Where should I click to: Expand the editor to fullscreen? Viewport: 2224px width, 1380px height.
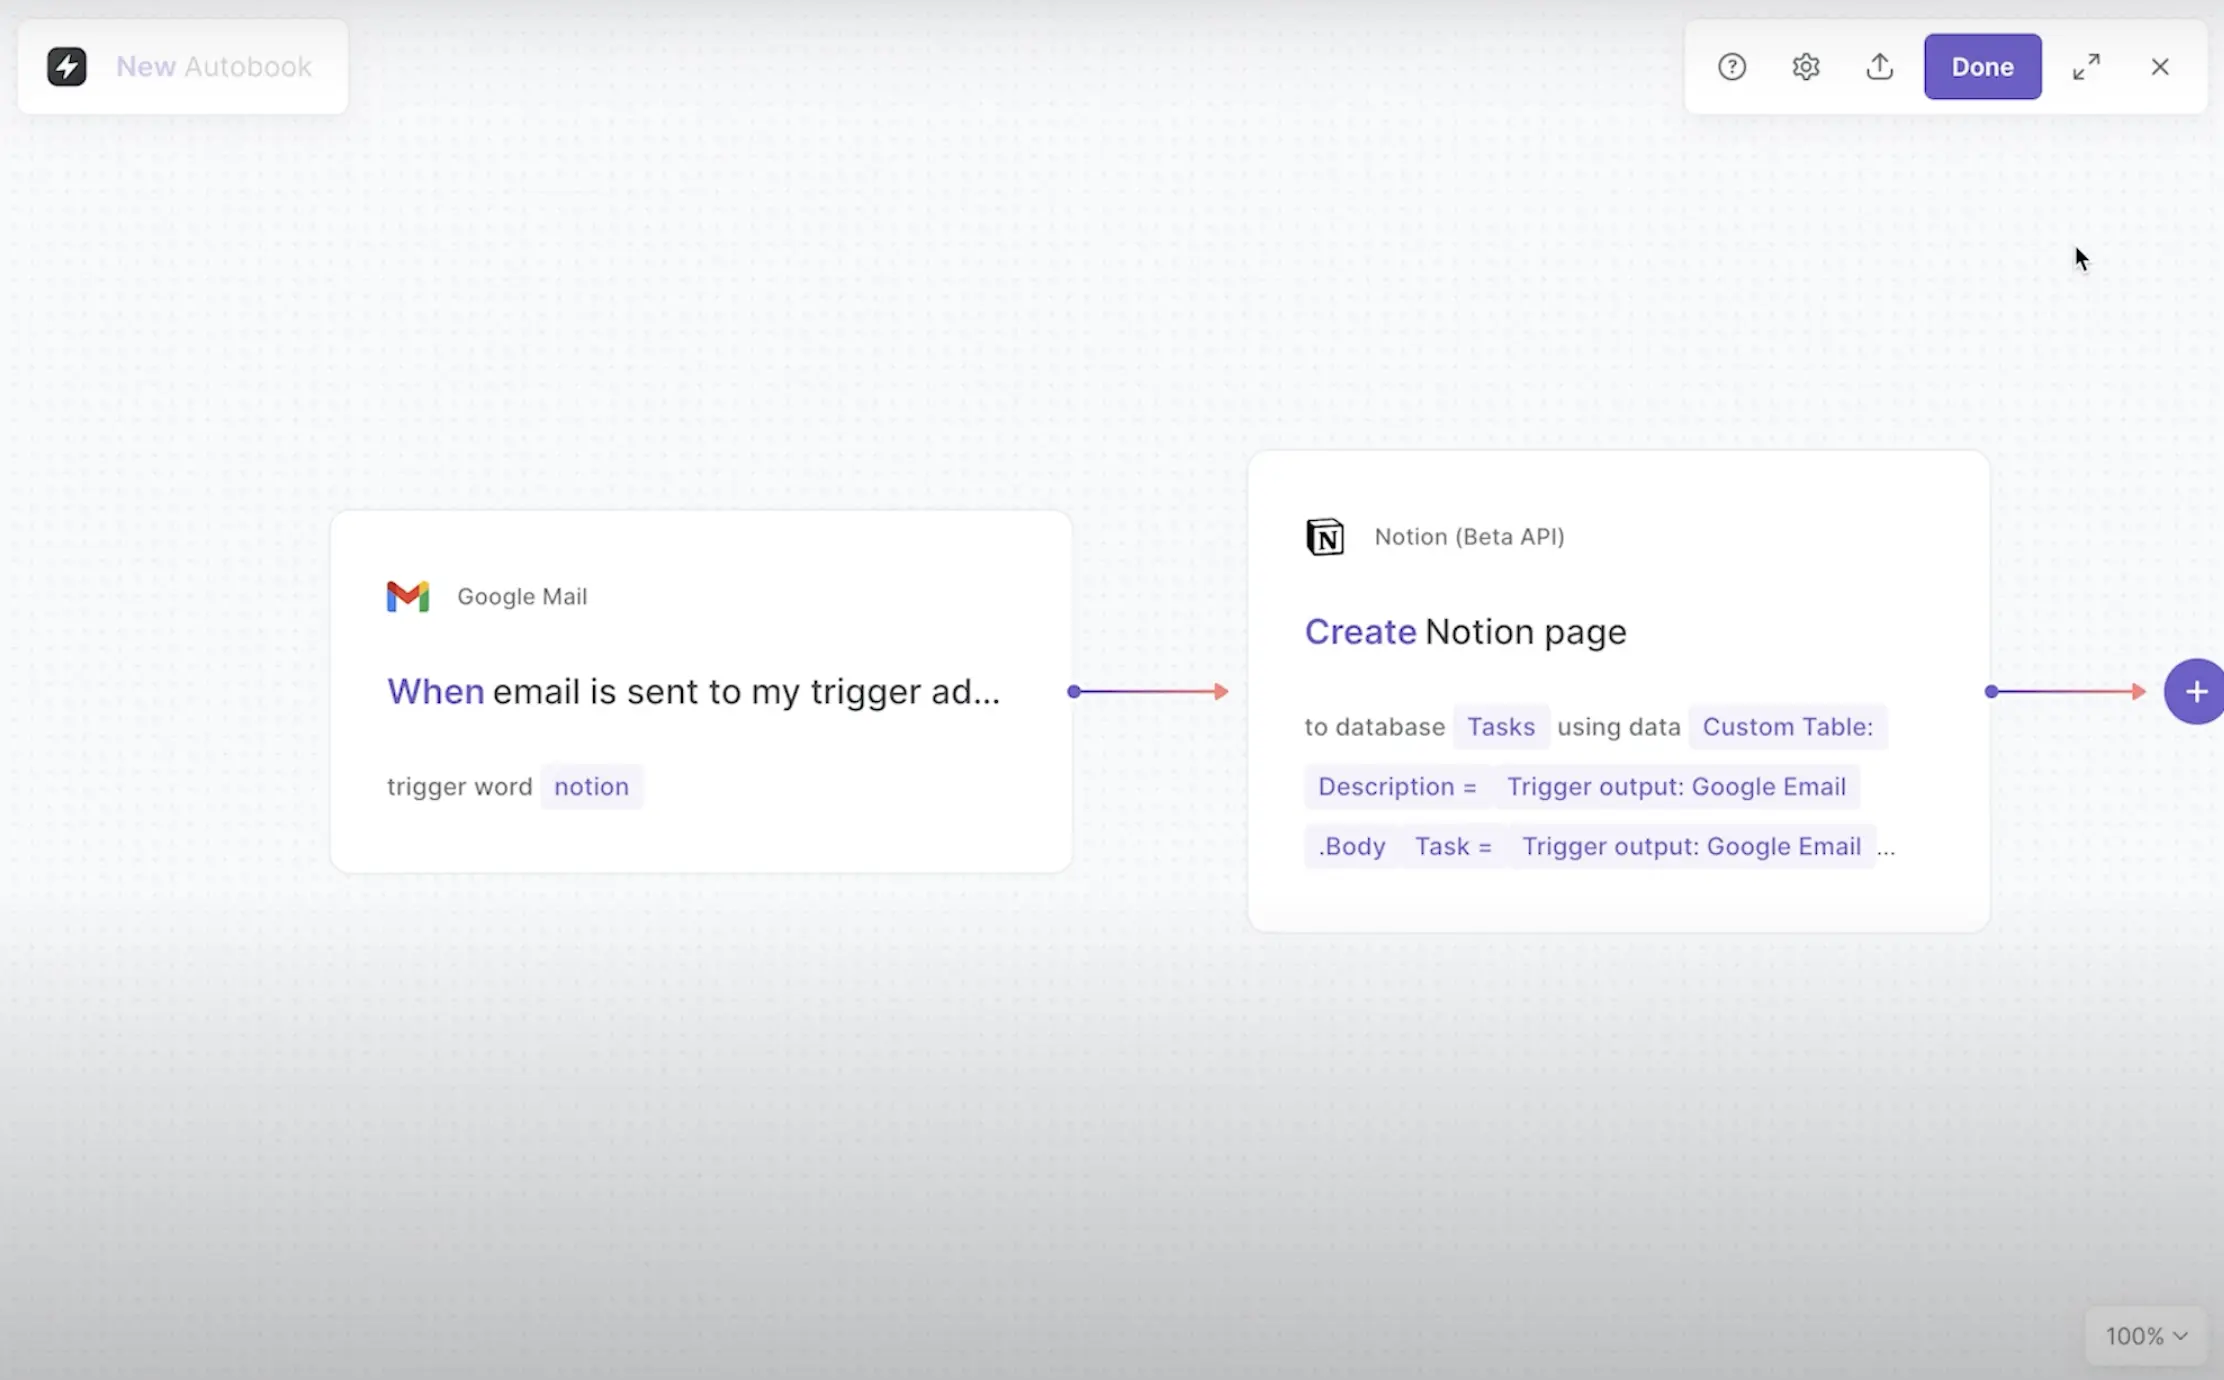pyautogui.click(x=2086, y=67)
